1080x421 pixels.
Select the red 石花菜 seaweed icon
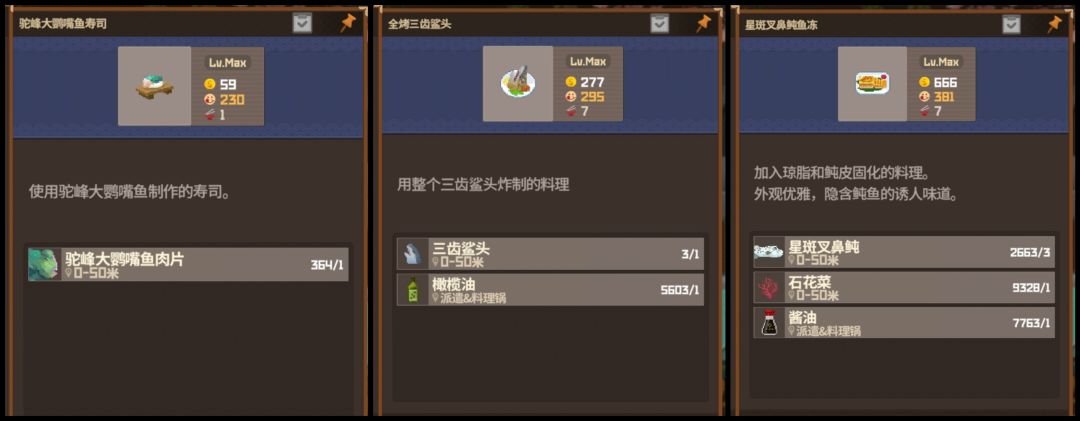769,287
